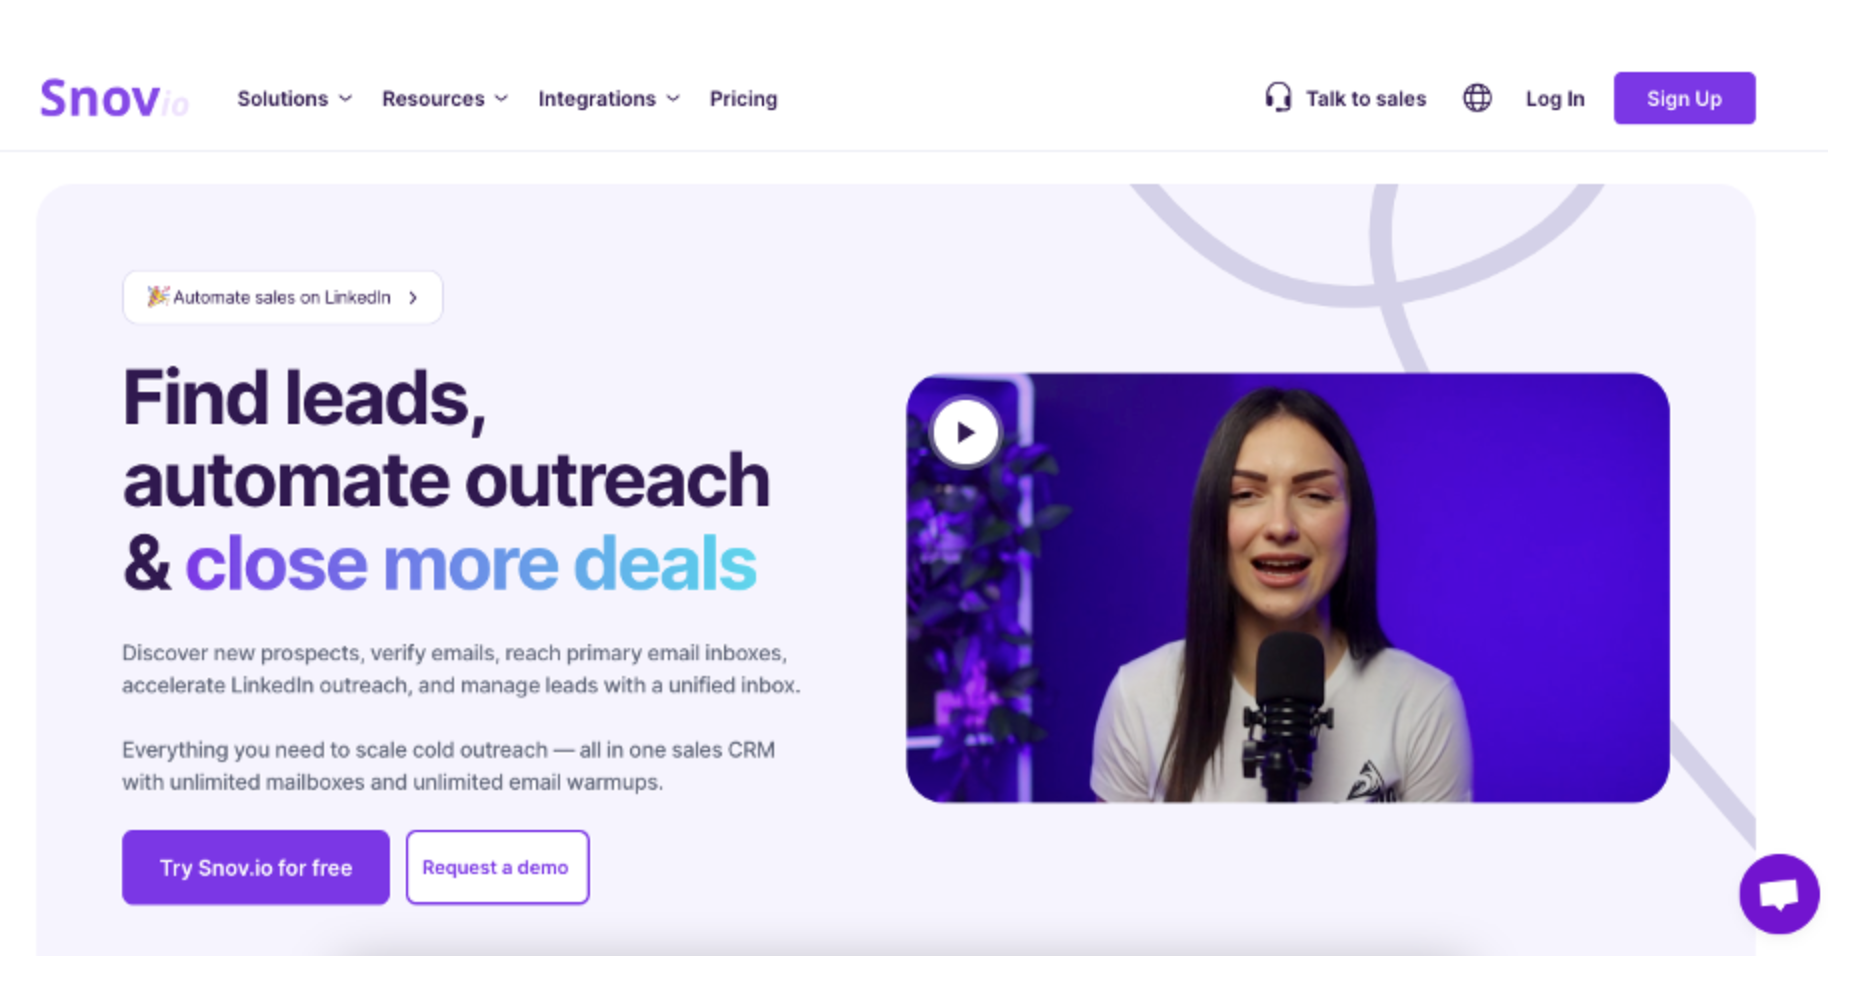Click the headset icon beside Talk to sales
This screenshot has height=984, width=1852.
[x=1278, y=98]
